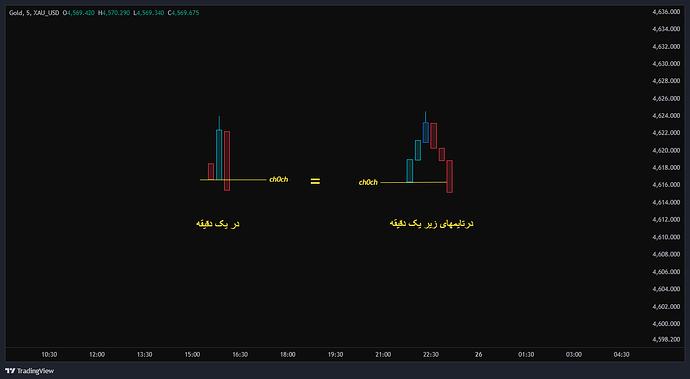
Task: Click time axis label 16:30
Action: 240,354
